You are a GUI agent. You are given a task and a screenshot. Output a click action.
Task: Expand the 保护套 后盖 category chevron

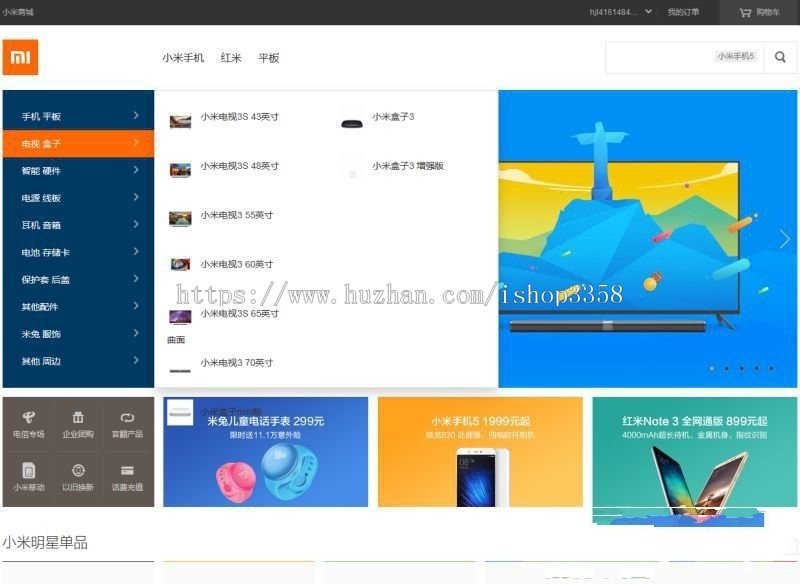click(136, 278)
